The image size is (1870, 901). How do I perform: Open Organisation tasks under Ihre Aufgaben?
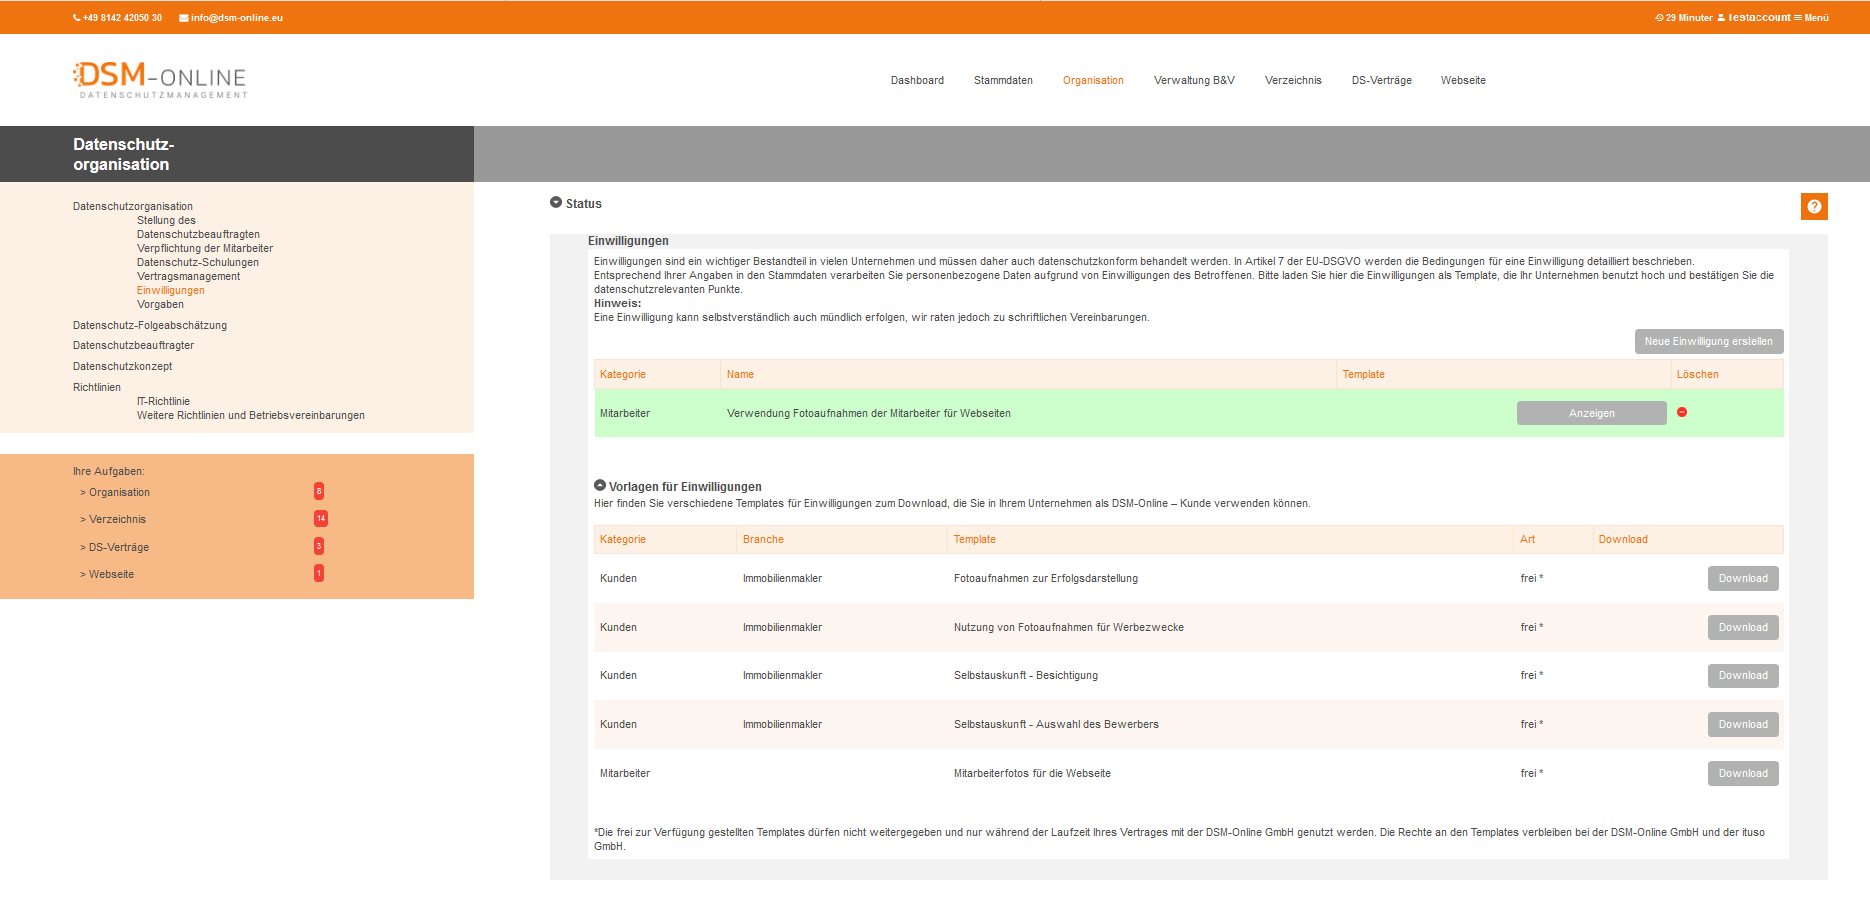[x=115, y=492]
